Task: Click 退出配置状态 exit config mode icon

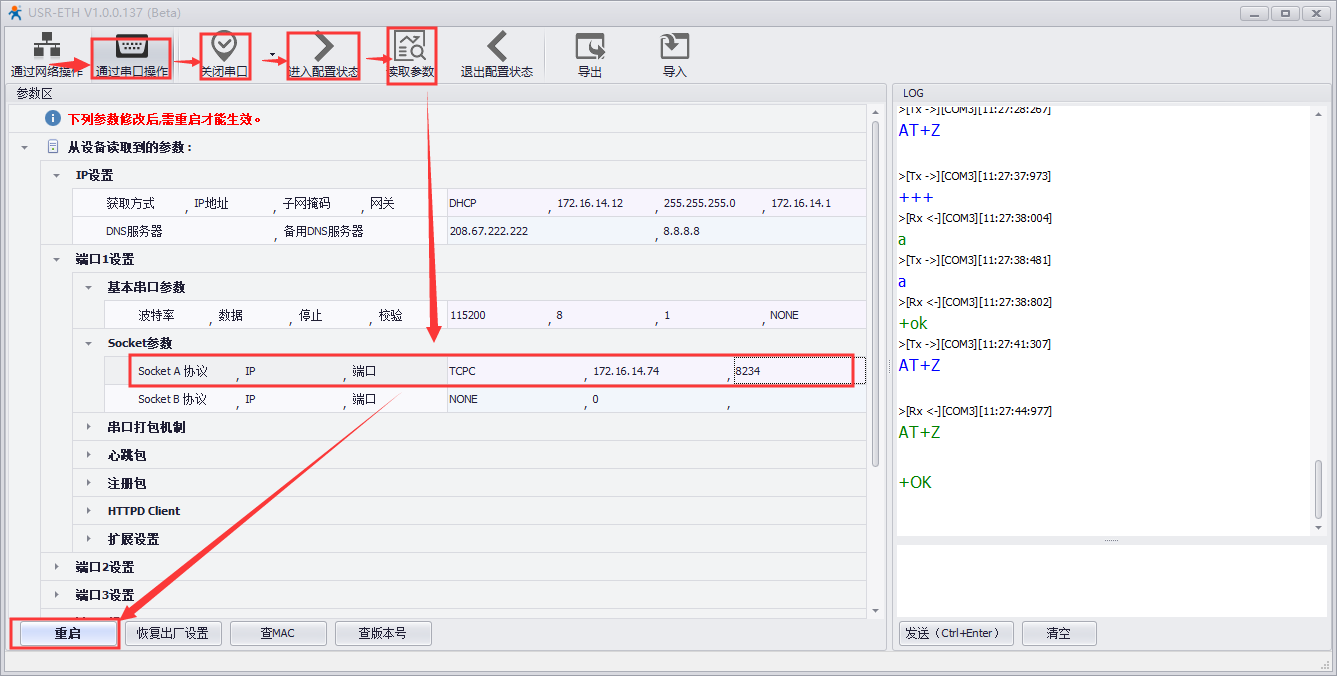Action: click(496, 54)
